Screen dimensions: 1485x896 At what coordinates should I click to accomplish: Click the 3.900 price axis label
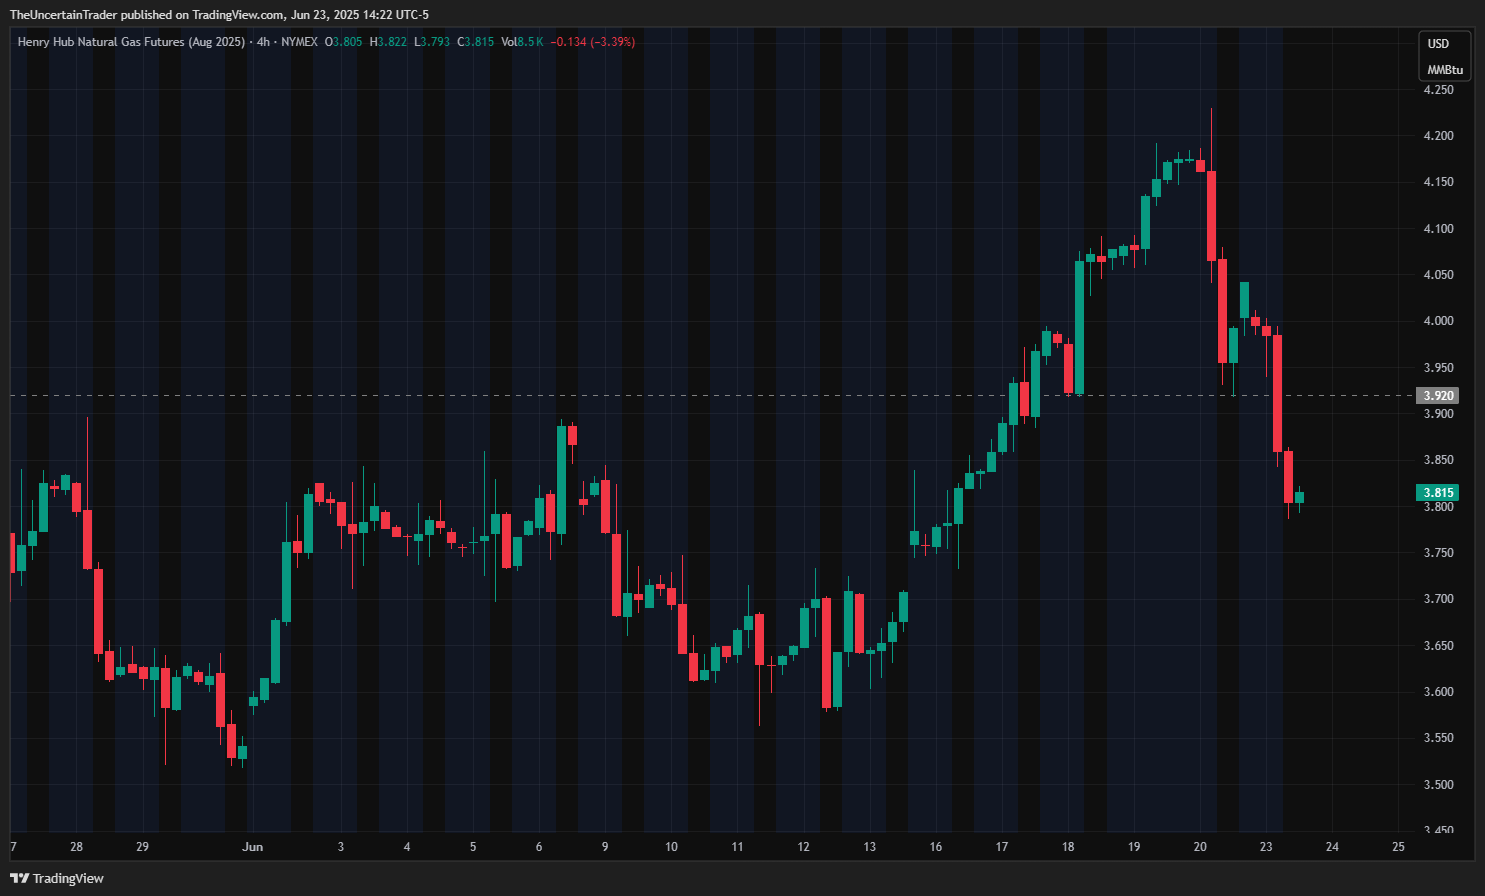tap(1438, 414)
